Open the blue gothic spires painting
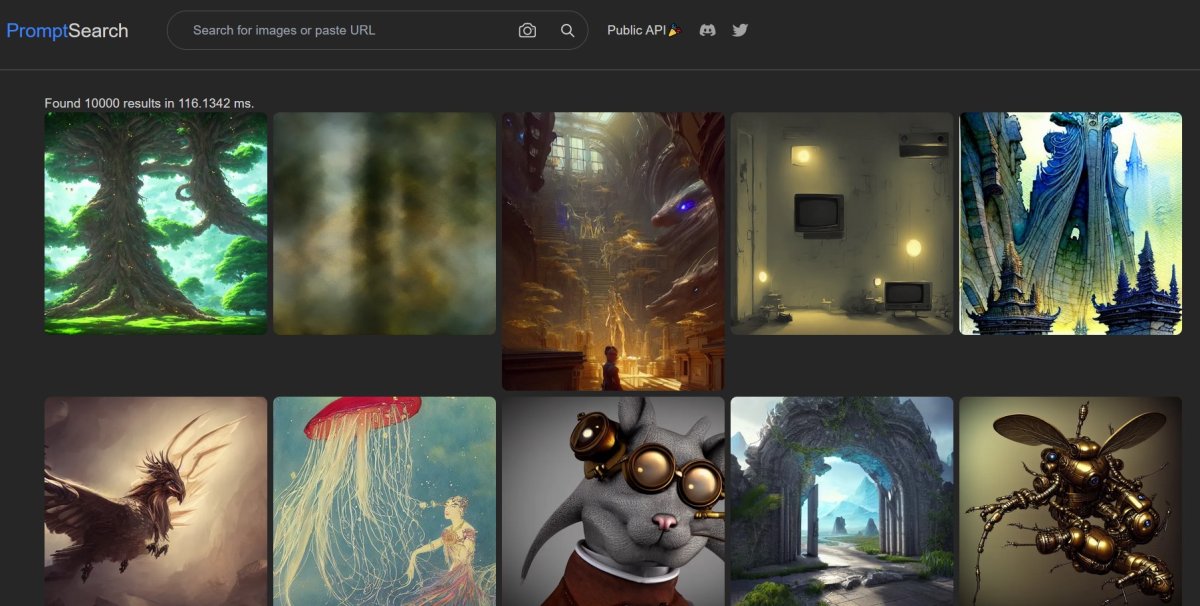Screen dimensions: 1200x606 click(1070, 223)
